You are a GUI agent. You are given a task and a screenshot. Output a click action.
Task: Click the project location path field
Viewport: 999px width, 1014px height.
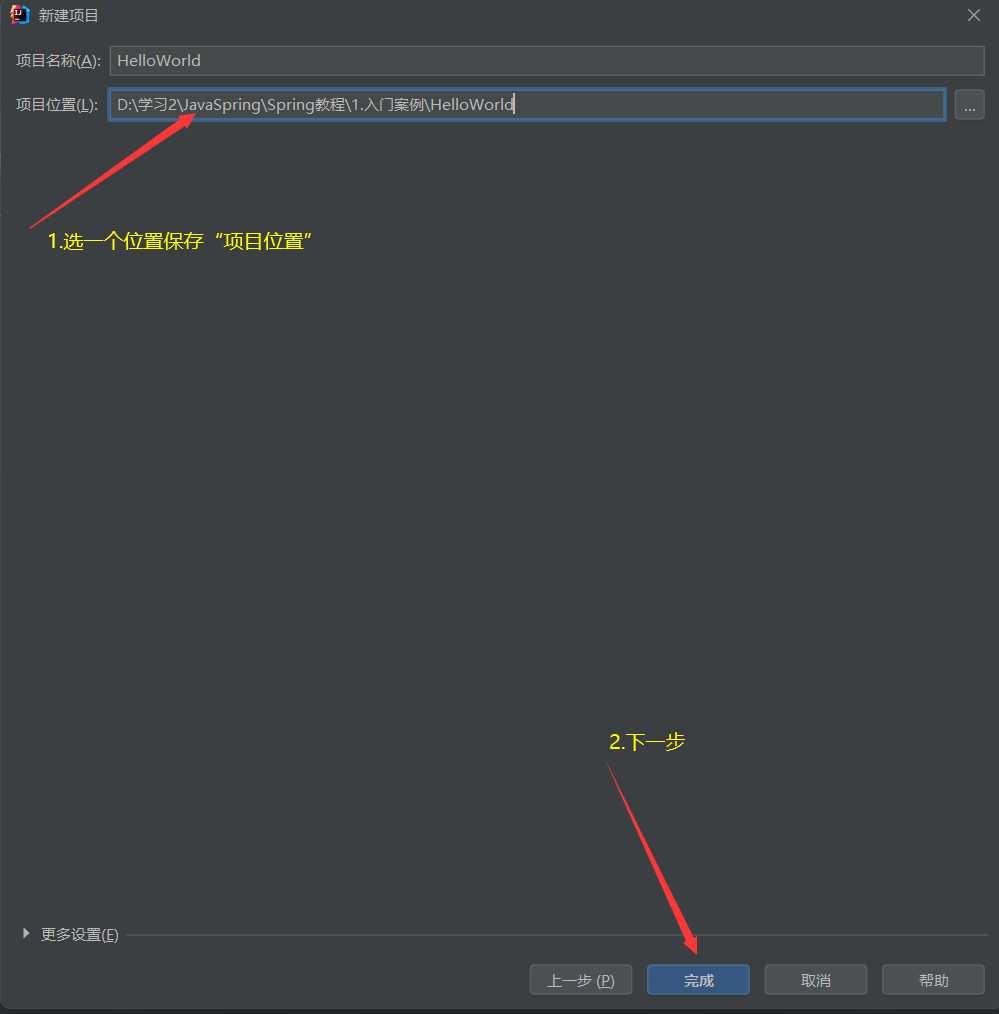coord(527,105)
